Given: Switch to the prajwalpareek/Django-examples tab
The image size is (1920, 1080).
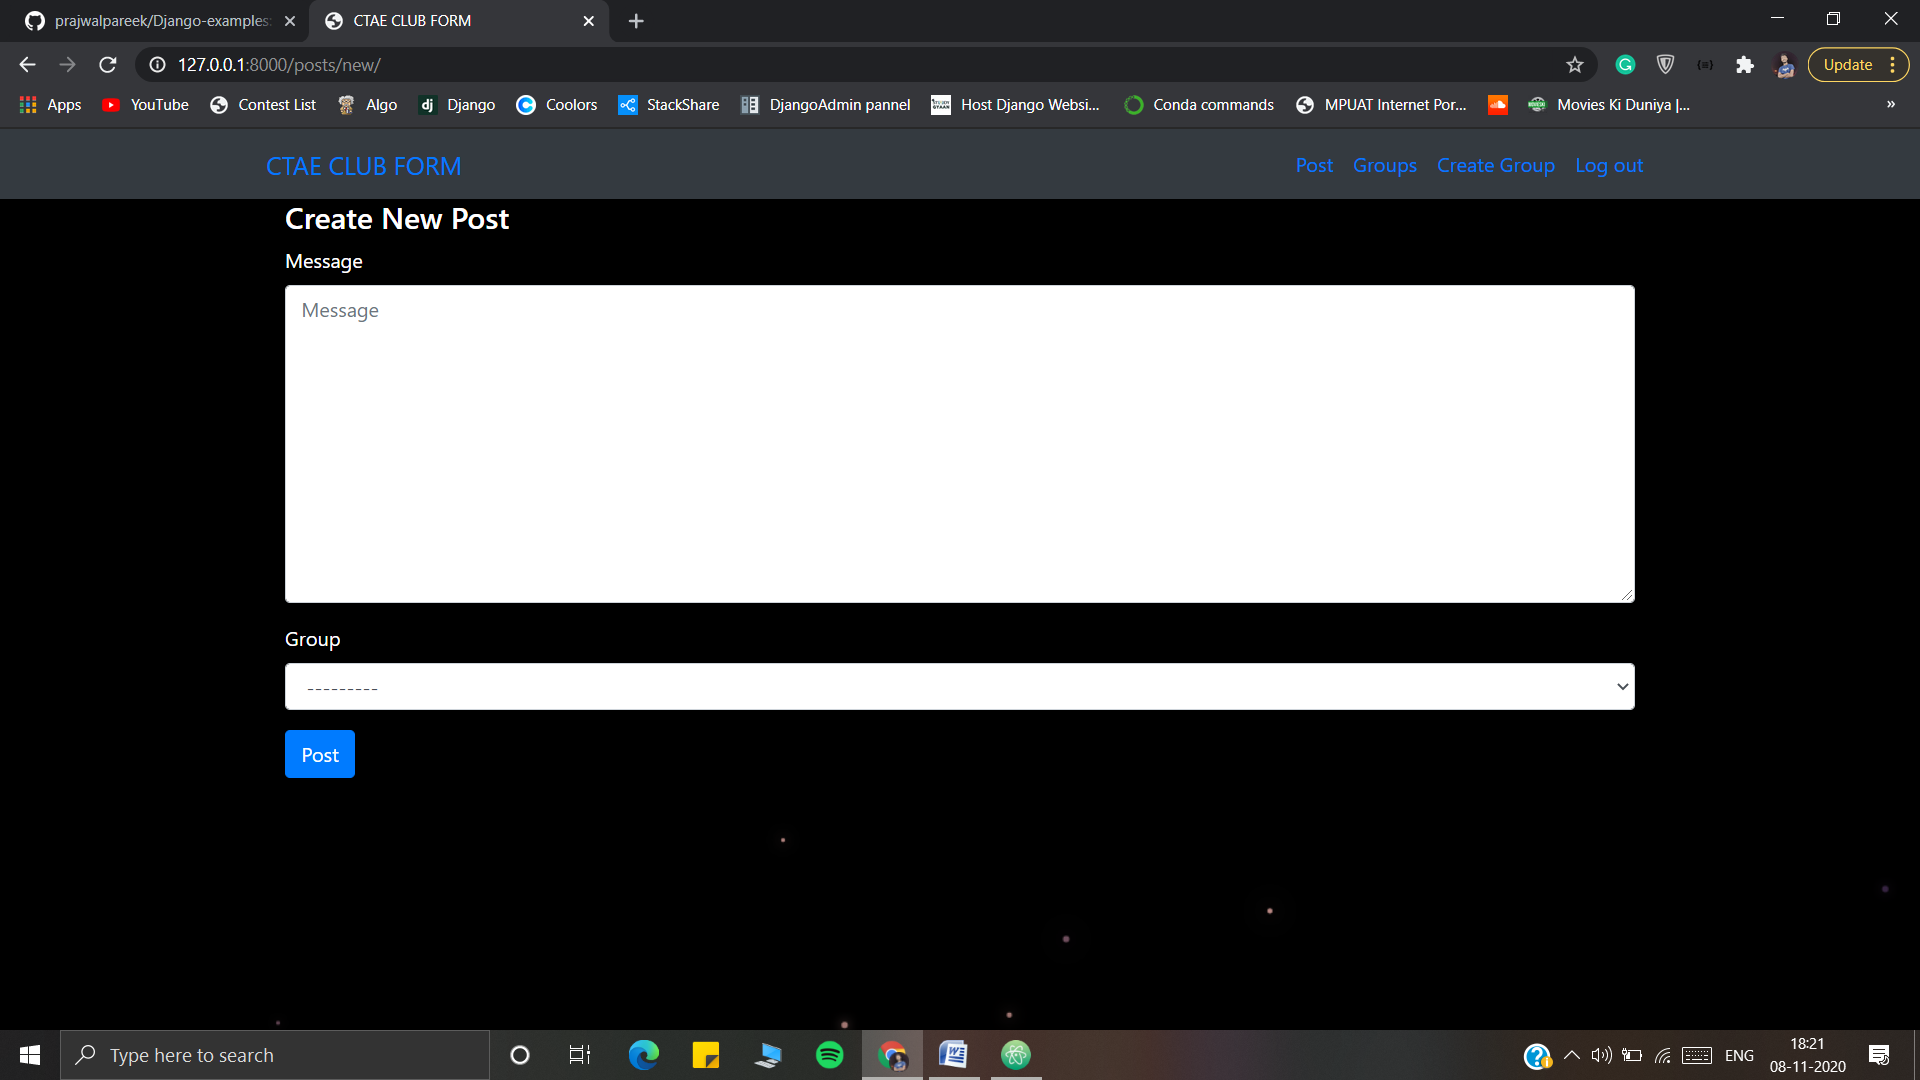Looking at the screenshot, I should point(160,21).
